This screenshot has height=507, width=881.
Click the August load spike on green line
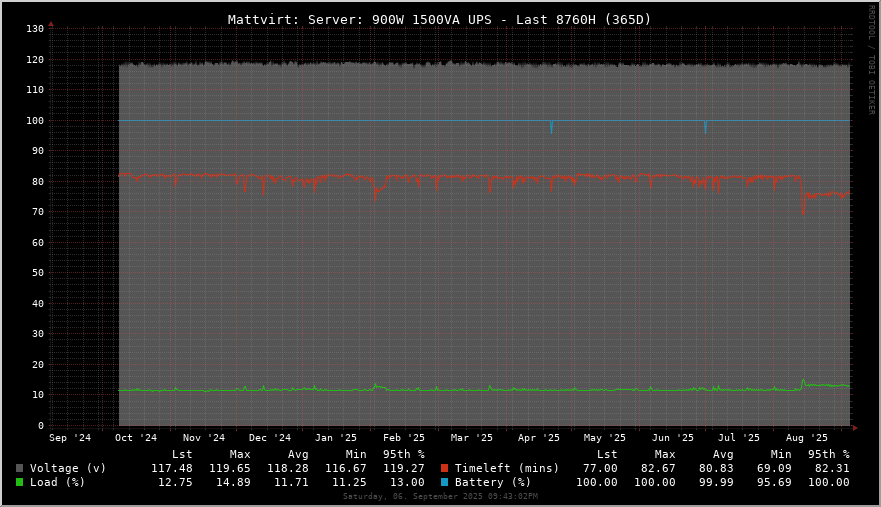(x=803, y=382)
